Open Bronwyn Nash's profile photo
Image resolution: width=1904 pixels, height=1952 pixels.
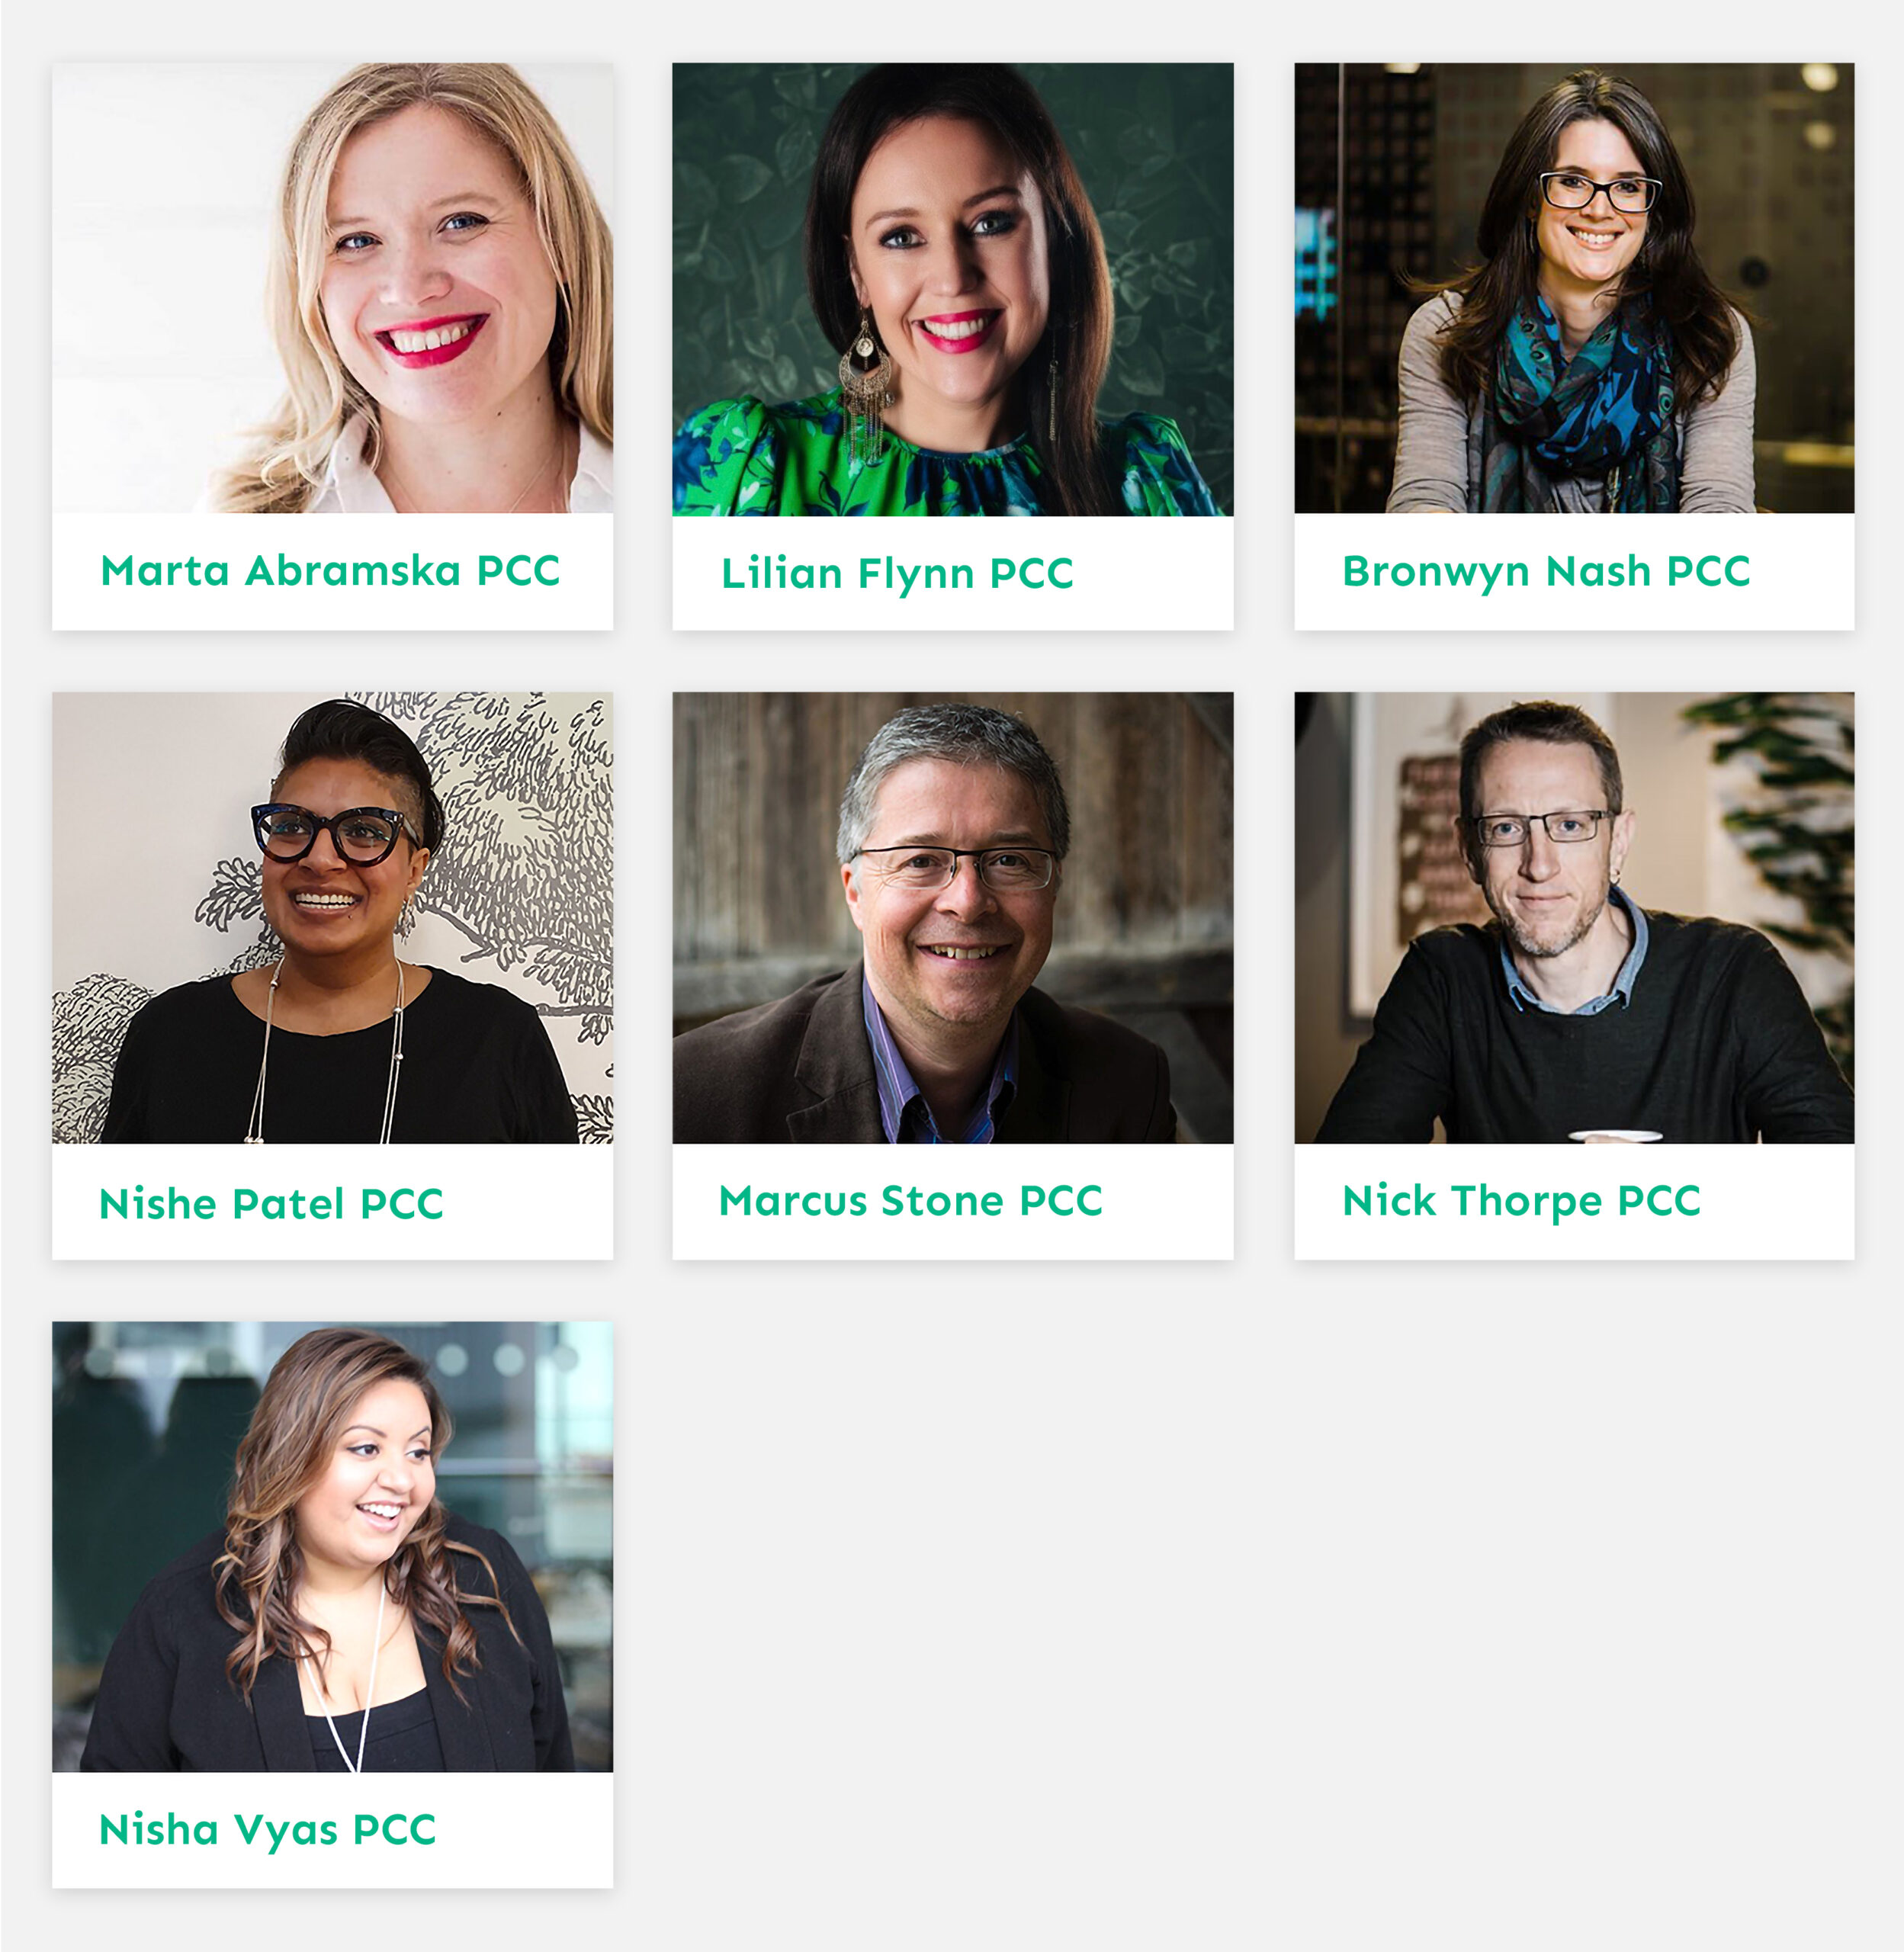1574,288
